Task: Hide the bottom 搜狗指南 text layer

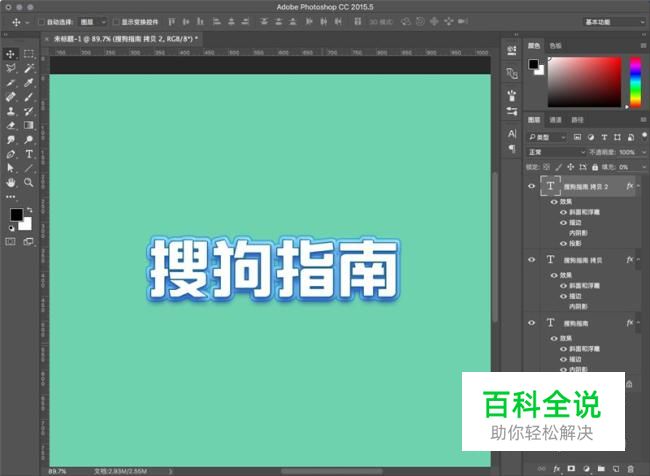Action: tap(531, 323)
